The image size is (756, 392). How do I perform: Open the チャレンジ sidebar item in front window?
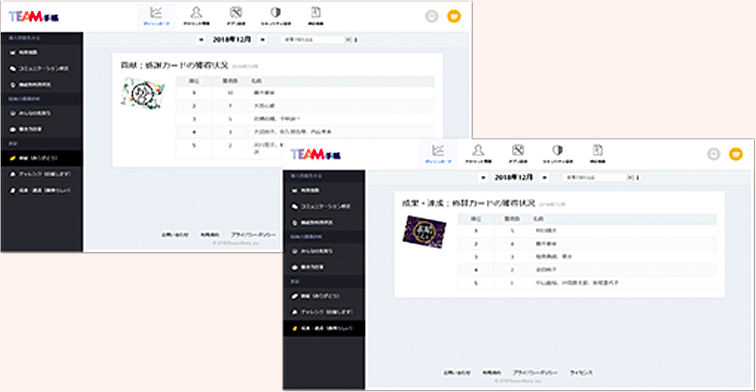324,312
